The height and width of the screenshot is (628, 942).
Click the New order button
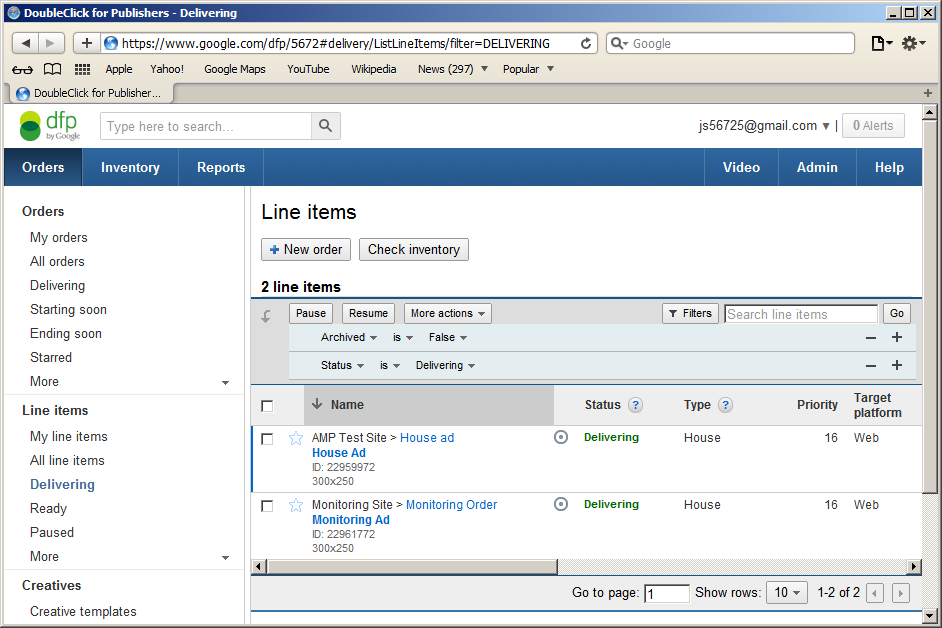[x=306, y=249]
